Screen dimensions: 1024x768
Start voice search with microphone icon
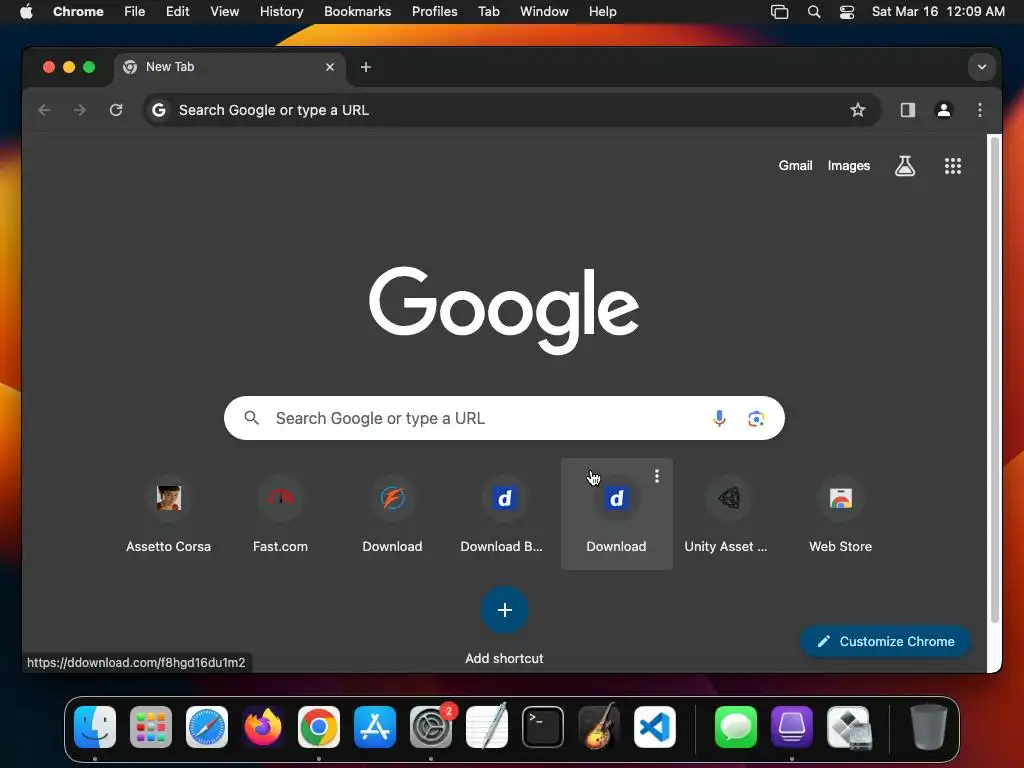[719, 419]
